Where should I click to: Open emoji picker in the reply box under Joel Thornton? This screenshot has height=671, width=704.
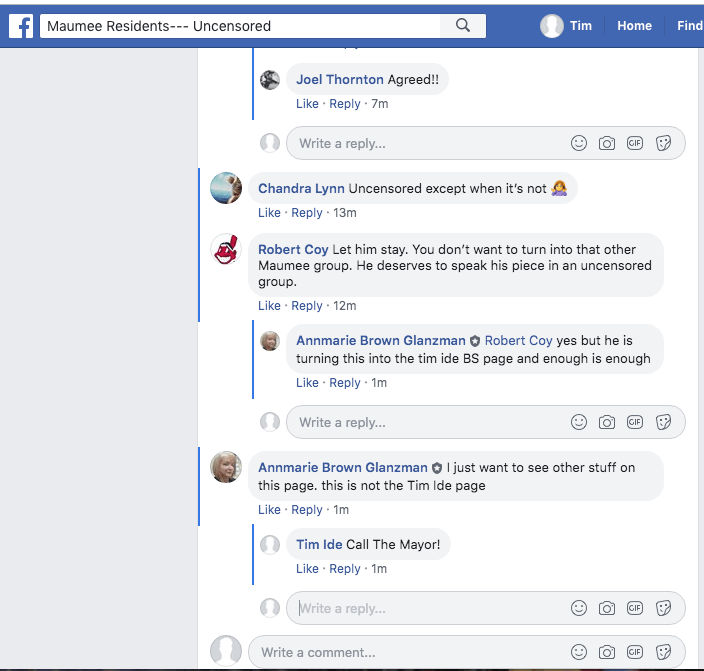tap(579, 143)
